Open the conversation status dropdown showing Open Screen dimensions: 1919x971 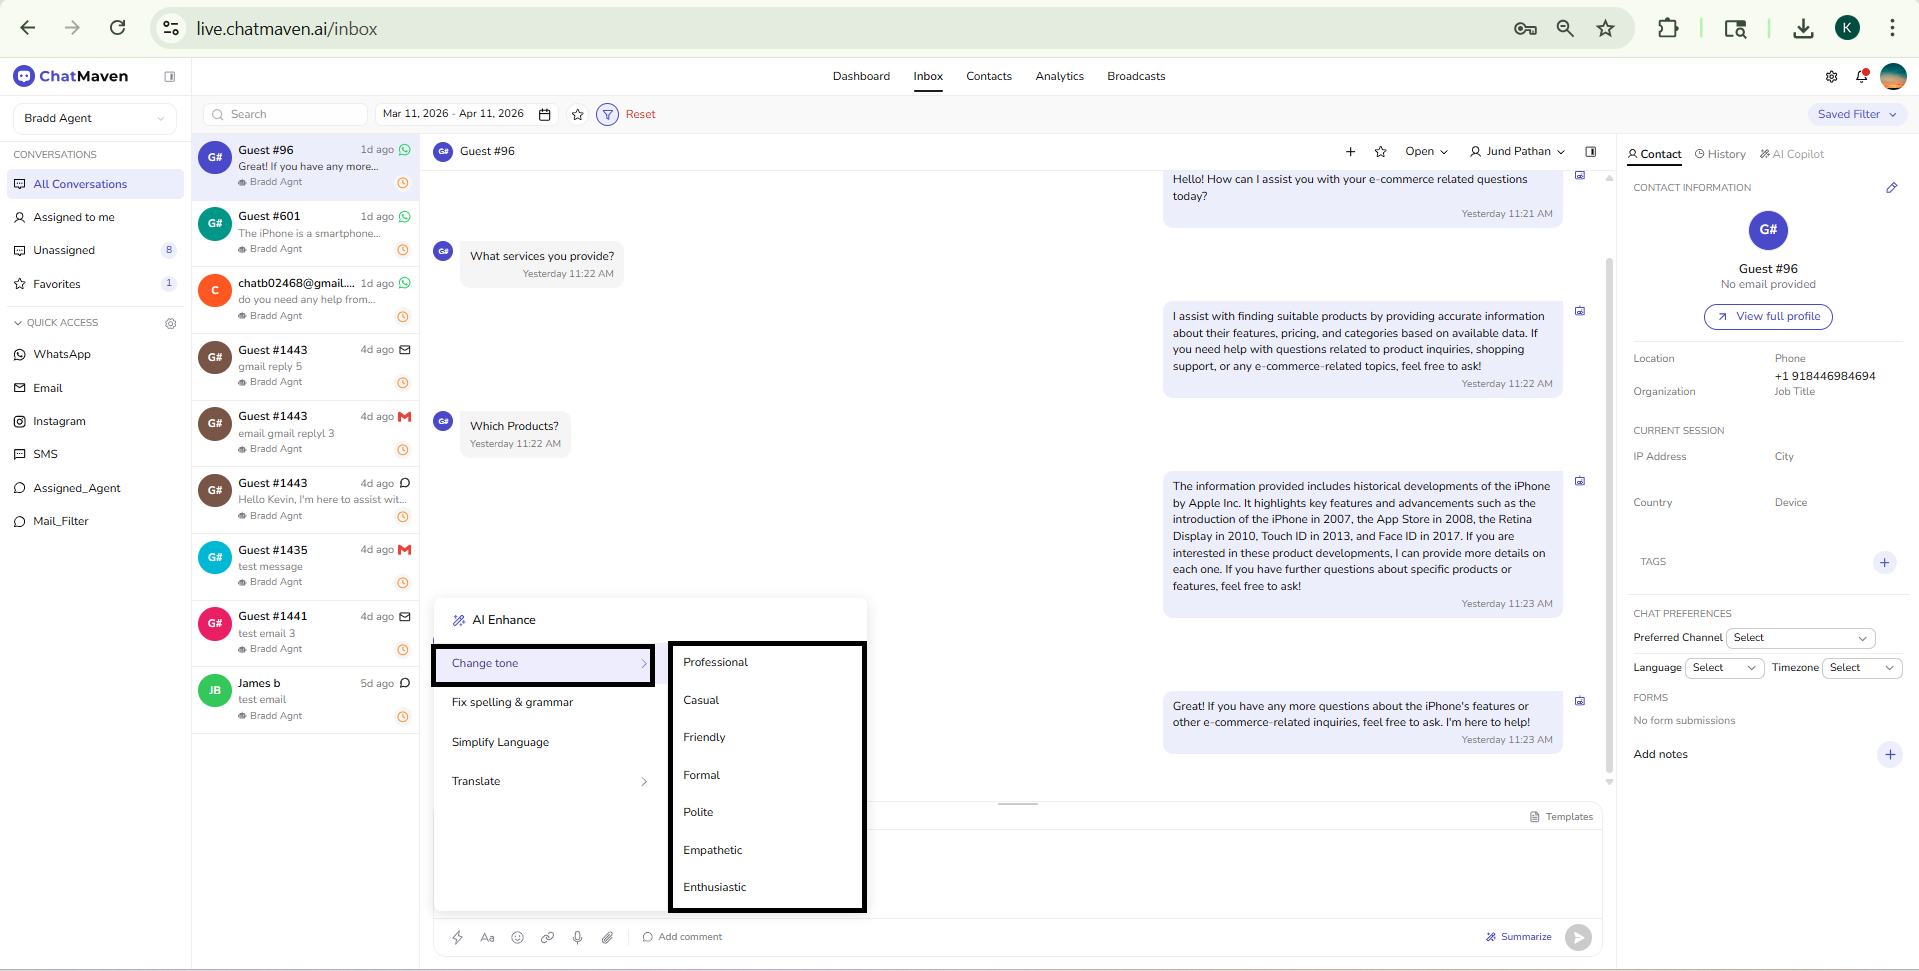point(1426,151)
